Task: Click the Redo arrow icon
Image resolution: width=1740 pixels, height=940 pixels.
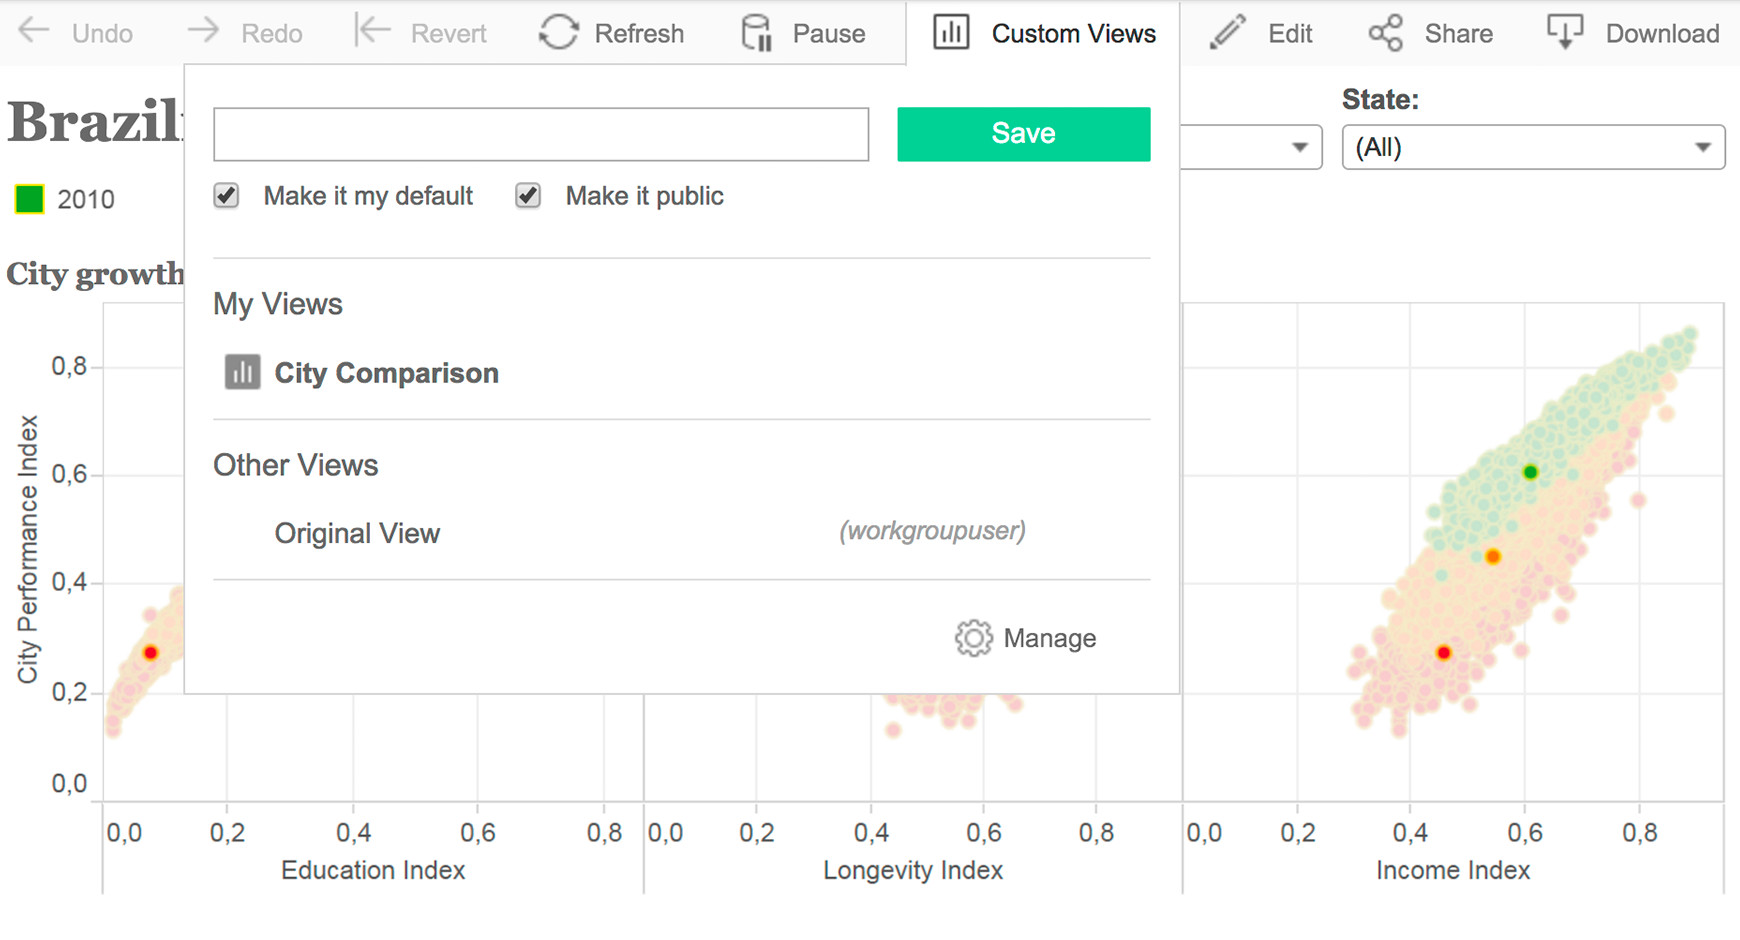Action: (203, 31)
